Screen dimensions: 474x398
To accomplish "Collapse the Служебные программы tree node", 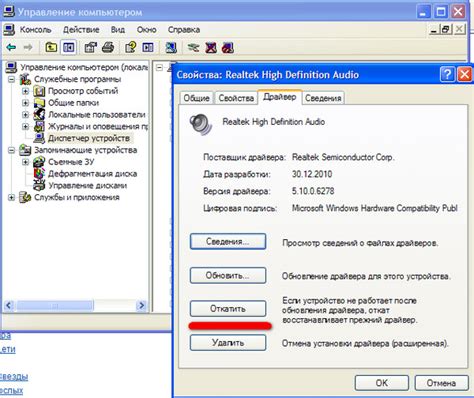I will [12, 79].
